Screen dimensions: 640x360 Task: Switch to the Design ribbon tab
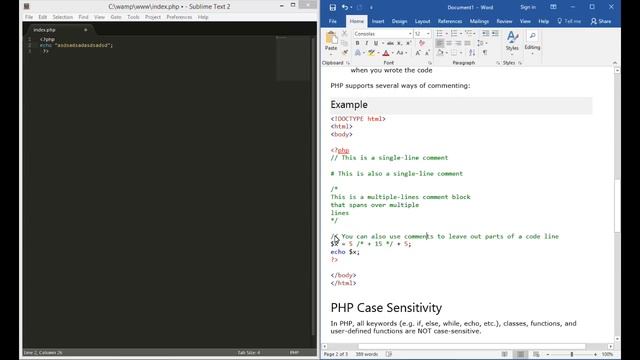(400, 21)
